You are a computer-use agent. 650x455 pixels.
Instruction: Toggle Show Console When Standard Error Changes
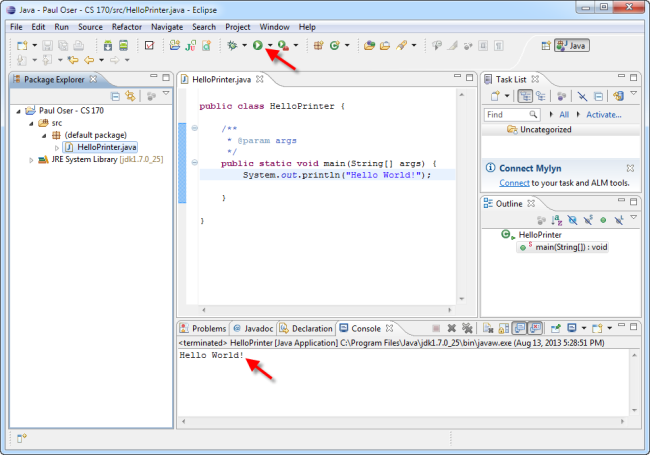tap(535, 329)
